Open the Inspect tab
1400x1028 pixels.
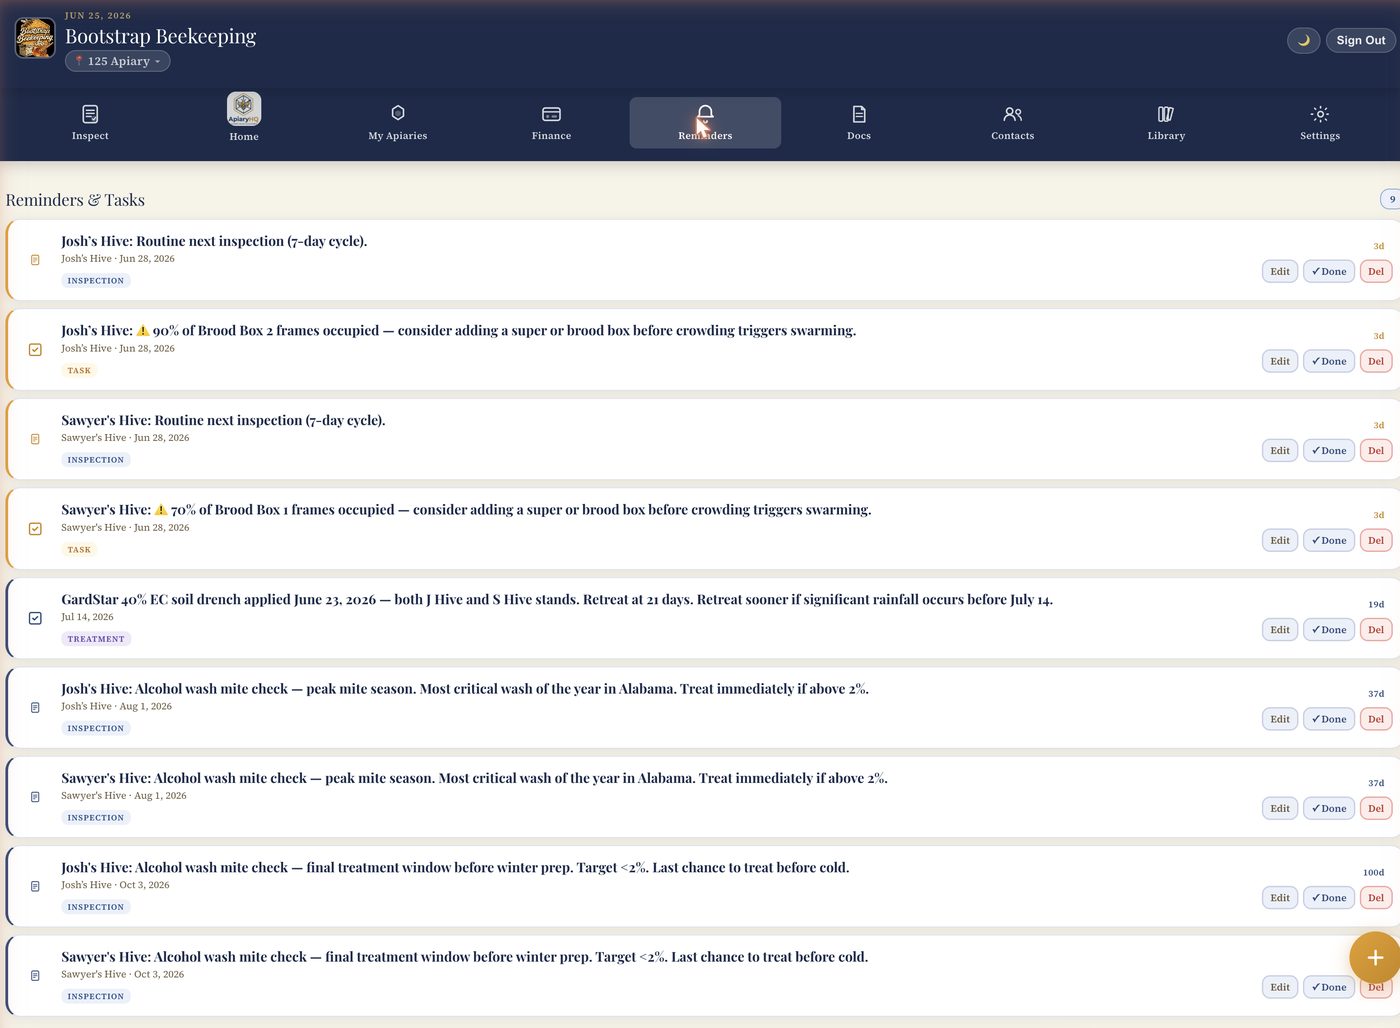coord(90,123)
